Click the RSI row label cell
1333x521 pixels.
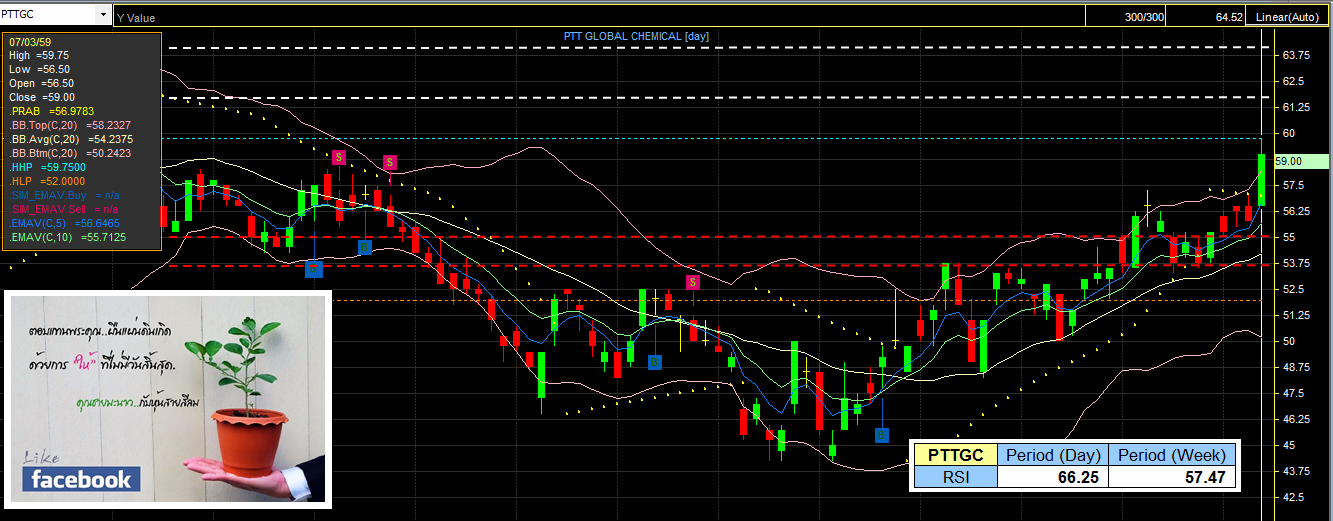click(x=956, y=477)
